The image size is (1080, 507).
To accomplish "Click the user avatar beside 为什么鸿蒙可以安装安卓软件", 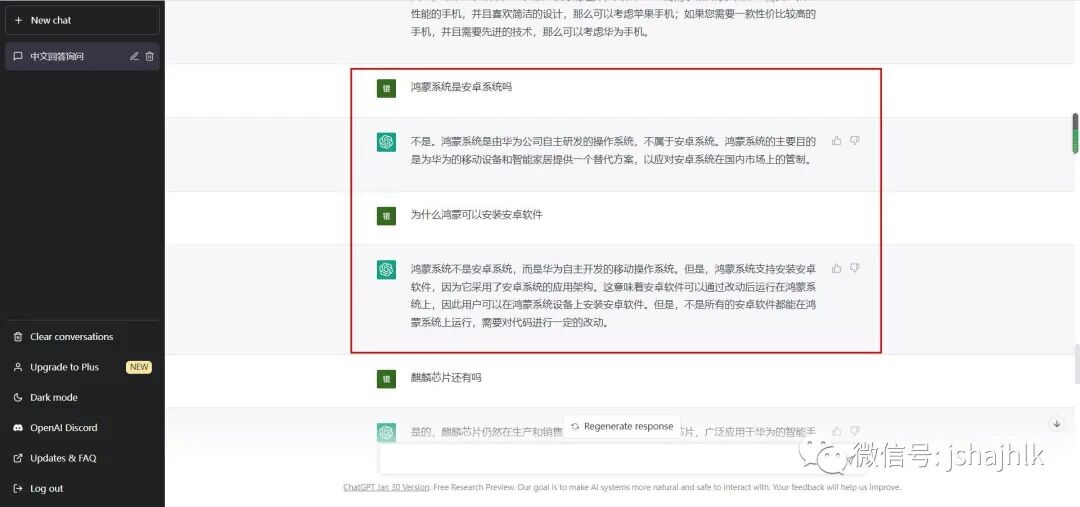I will coord(386,216).
